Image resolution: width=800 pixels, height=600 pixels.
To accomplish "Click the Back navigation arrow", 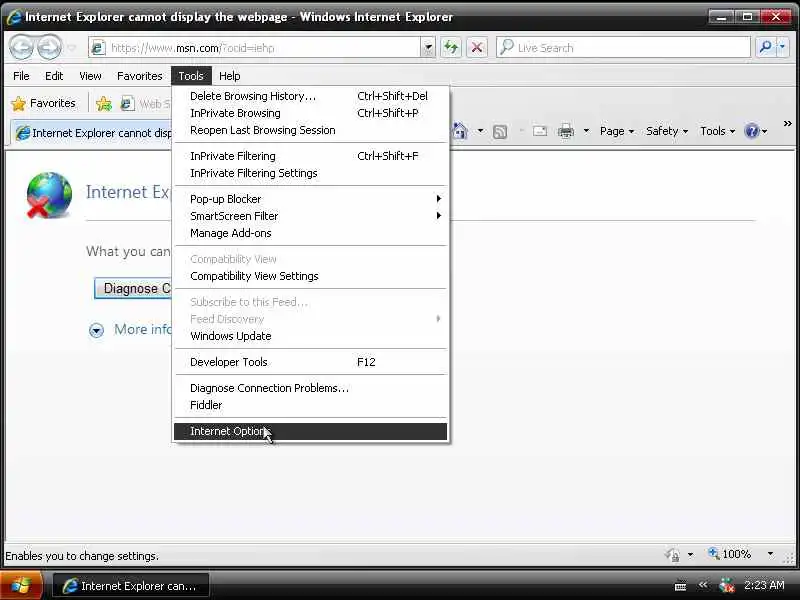I will point(21,48).
